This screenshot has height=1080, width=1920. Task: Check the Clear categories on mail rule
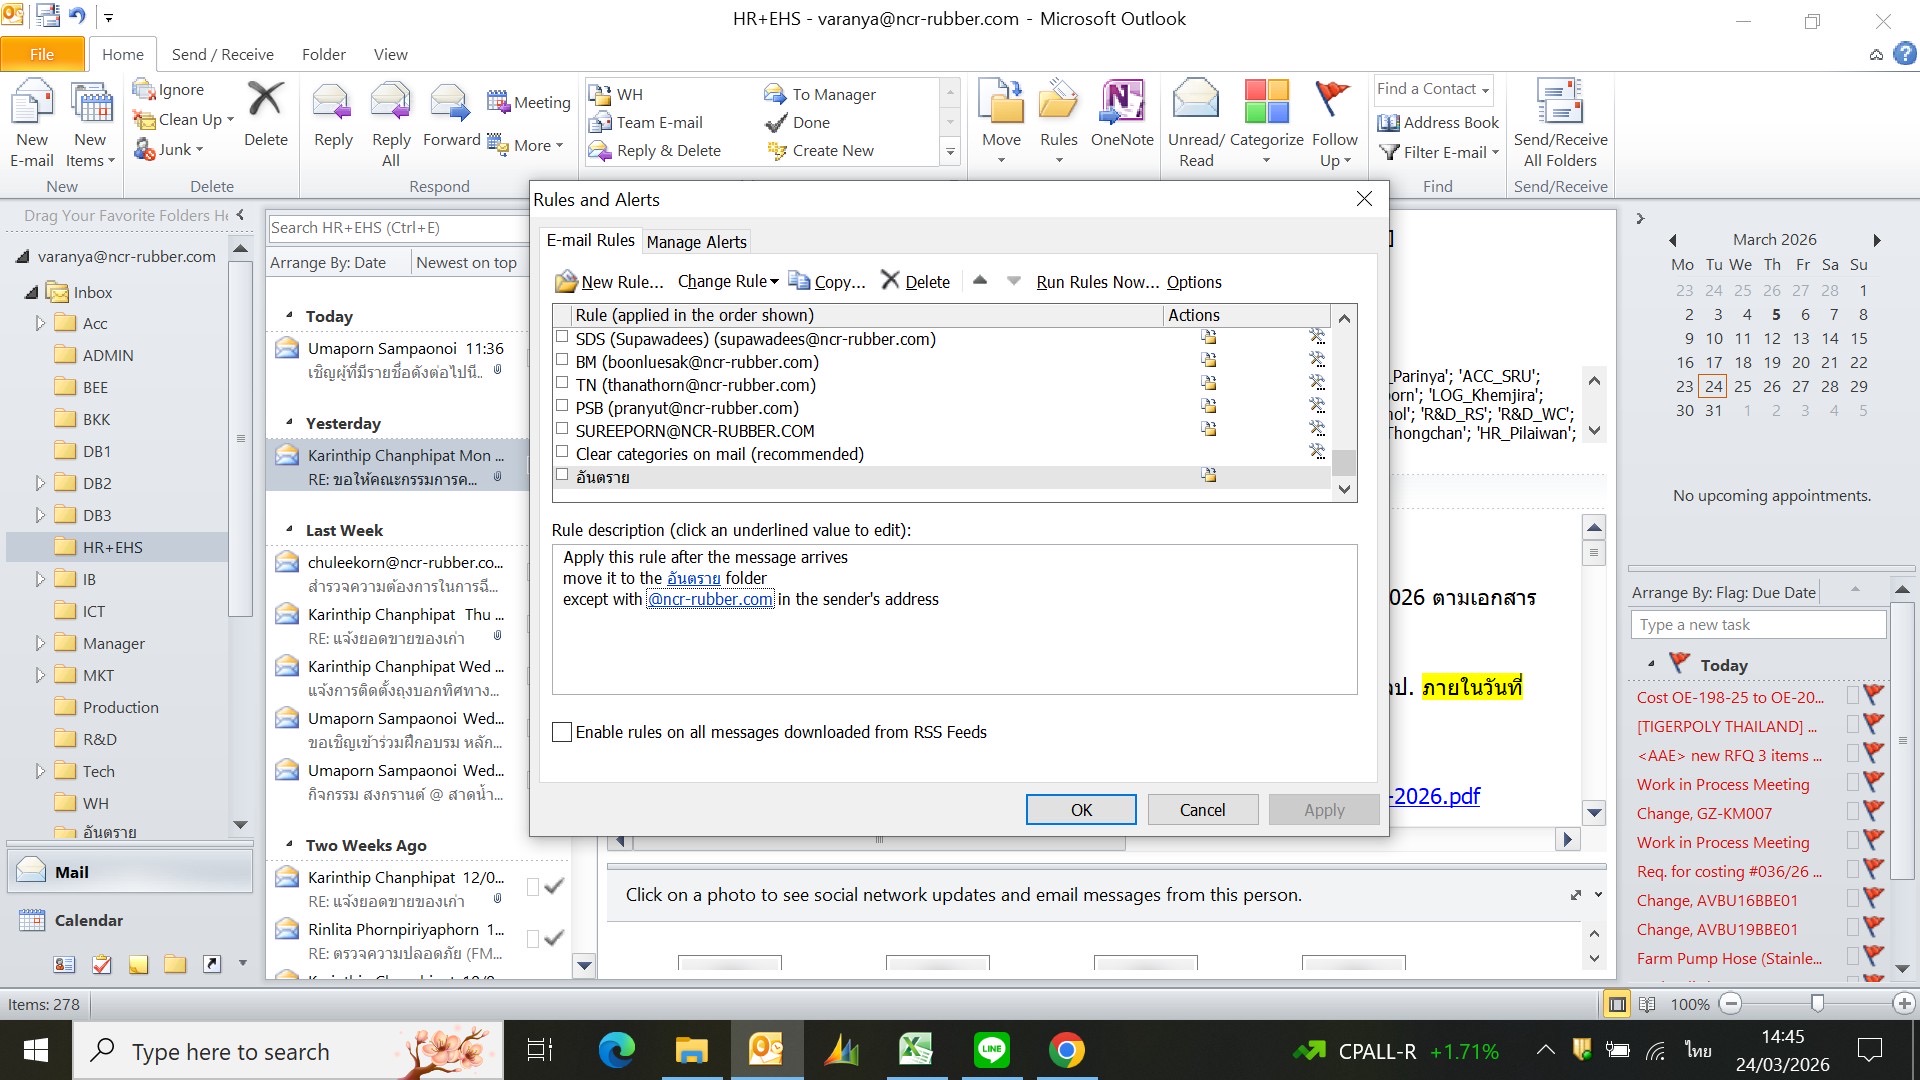(562, 453)
